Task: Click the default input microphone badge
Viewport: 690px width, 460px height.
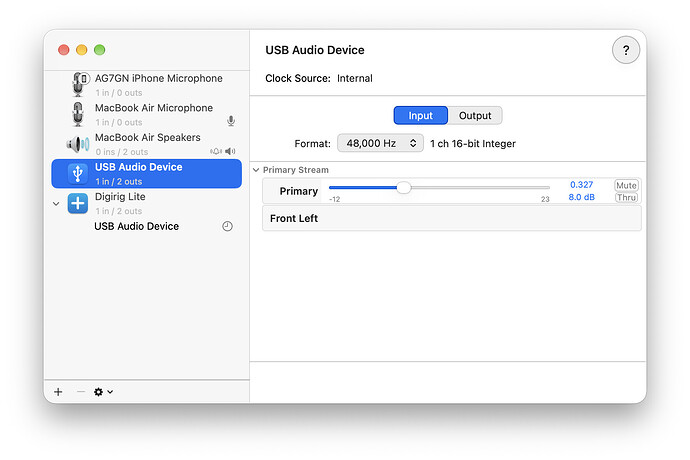Action: coord(231,121)
